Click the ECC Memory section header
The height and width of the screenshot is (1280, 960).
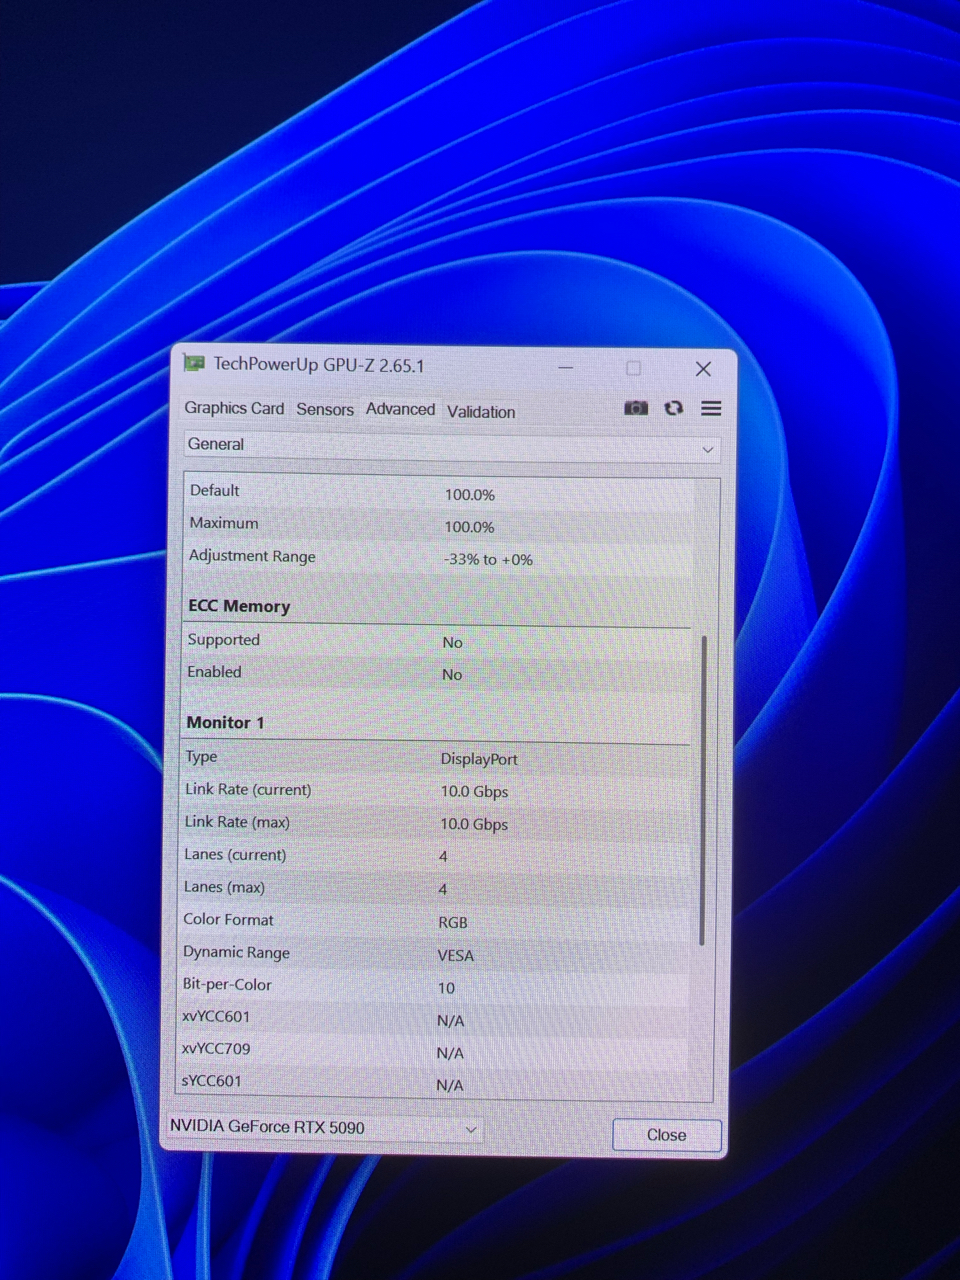pyautogui.click(x=239, y=606)
